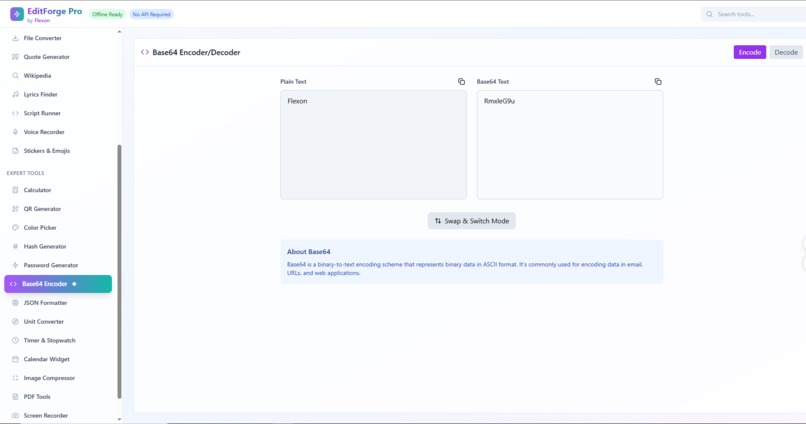This screenshot has width=806, height=424.
Task: Click the Password Generator icon
Action: (15, 265)
